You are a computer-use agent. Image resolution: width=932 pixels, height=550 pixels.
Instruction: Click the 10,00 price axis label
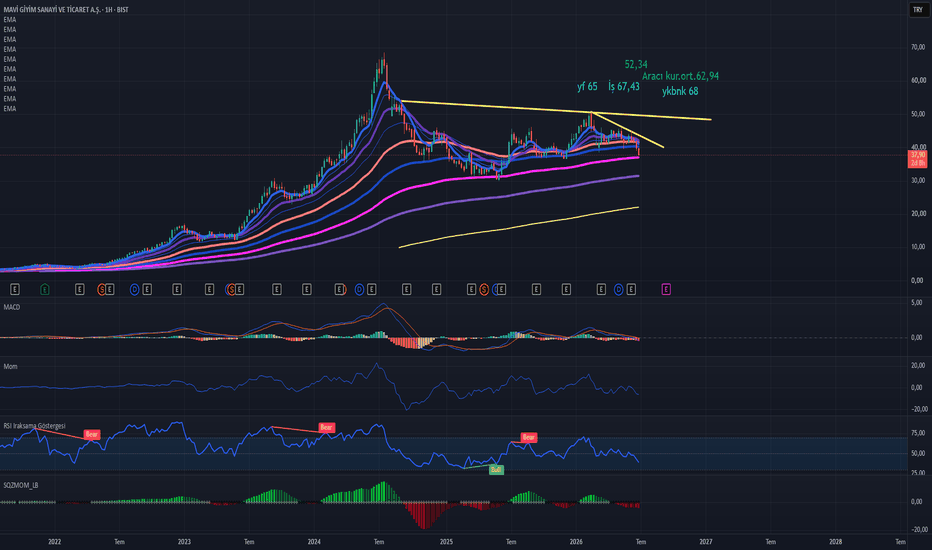coord(917,247)
